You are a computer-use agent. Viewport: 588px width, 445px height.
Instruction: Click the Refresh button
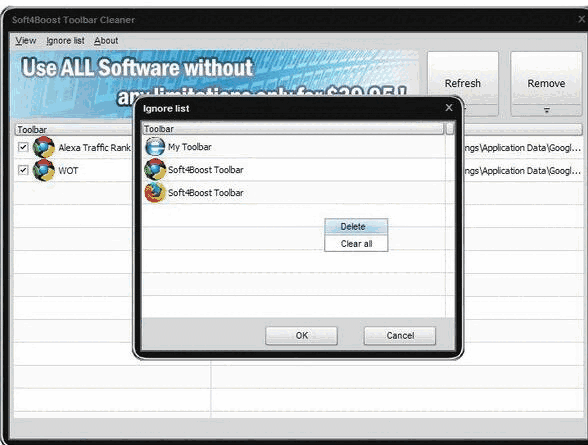(463, 83)
